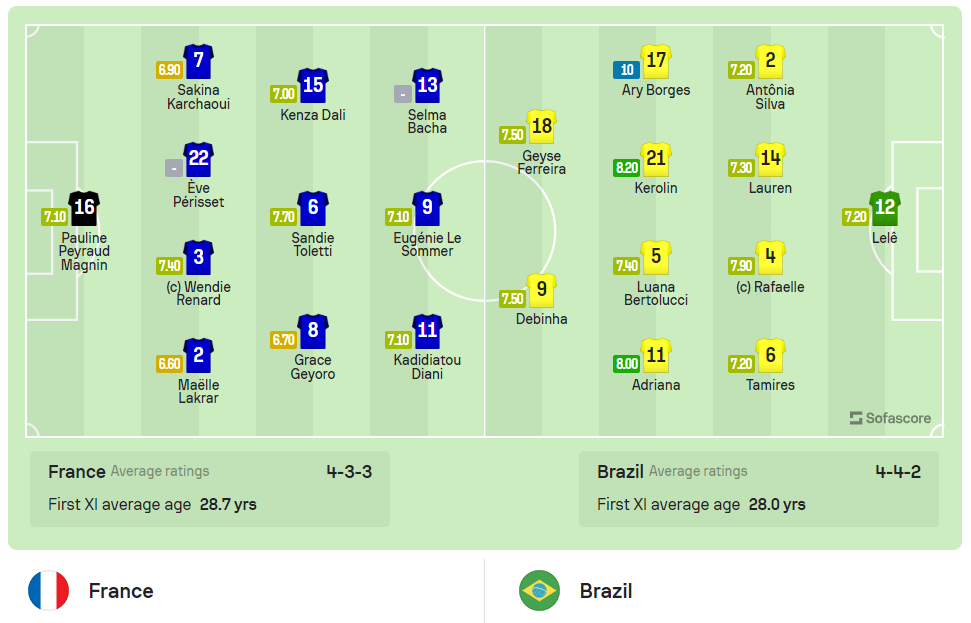Click the France team name link
The image size is (971, 623).
tap(121, 592)
